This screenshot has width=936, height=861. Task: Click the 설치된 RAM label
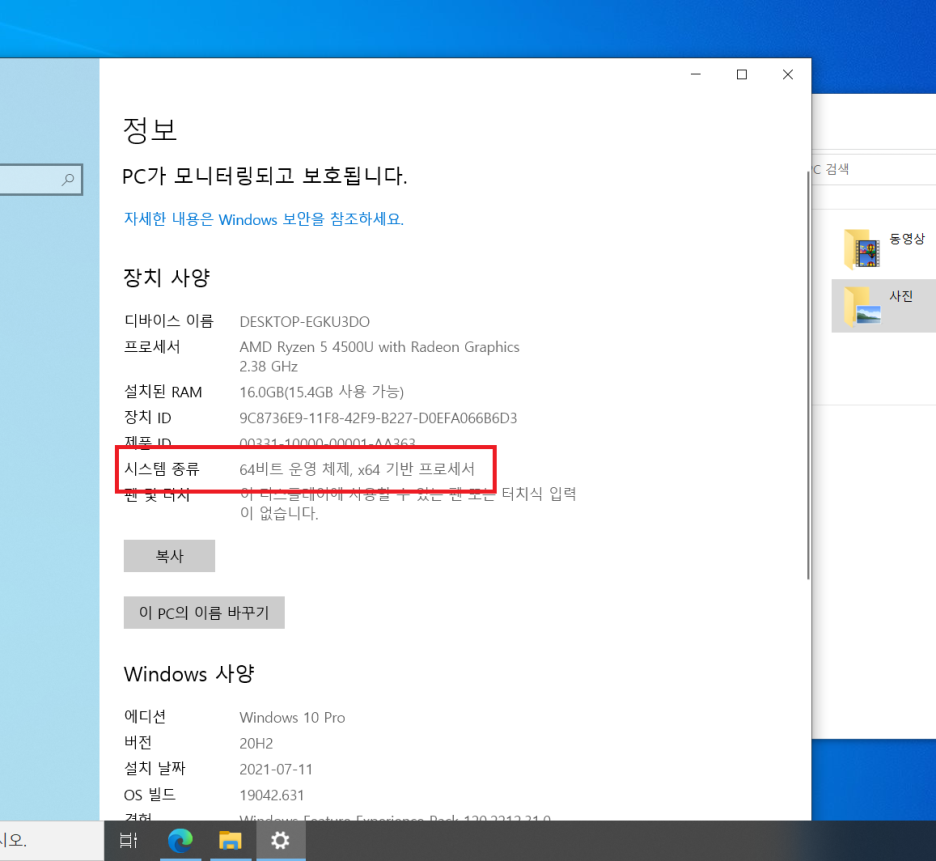(163, 392)
